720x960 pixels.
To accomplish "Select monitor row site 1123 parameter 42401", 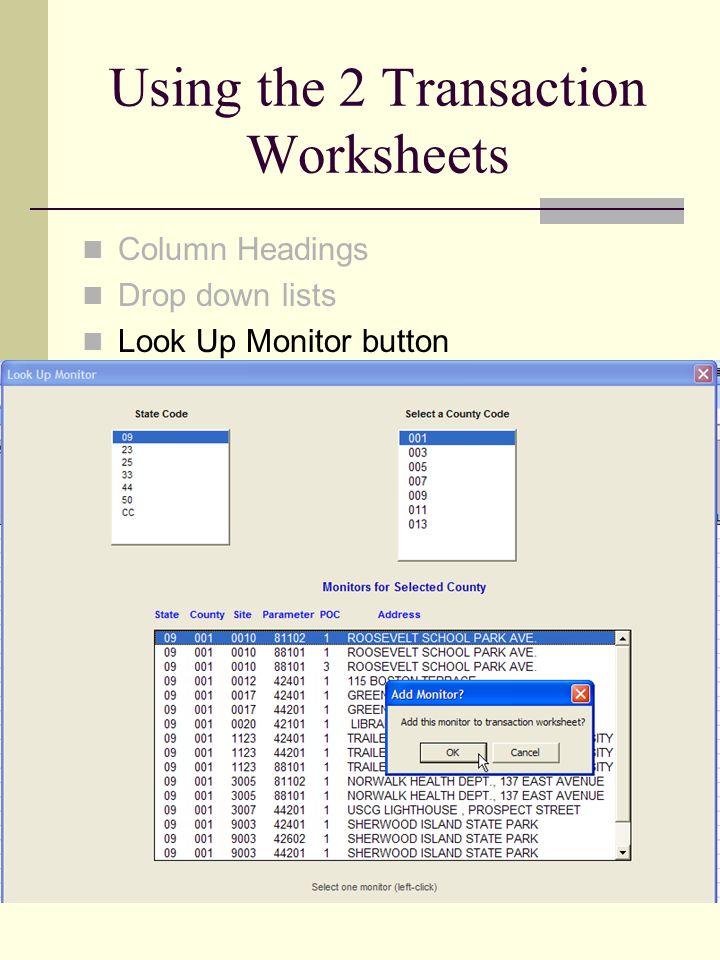I will pos(269,738).
